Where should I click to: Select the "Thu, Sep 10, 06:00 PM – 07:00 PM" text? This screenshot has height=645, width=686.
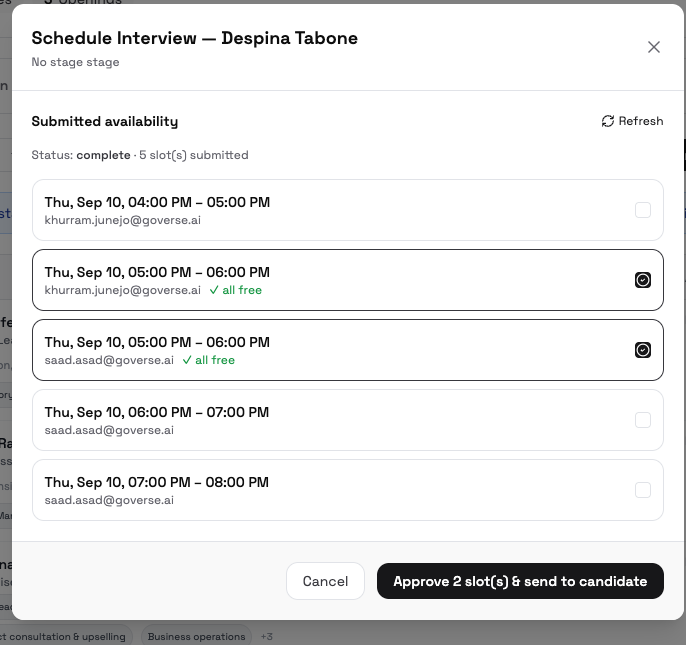coord(157,412)
